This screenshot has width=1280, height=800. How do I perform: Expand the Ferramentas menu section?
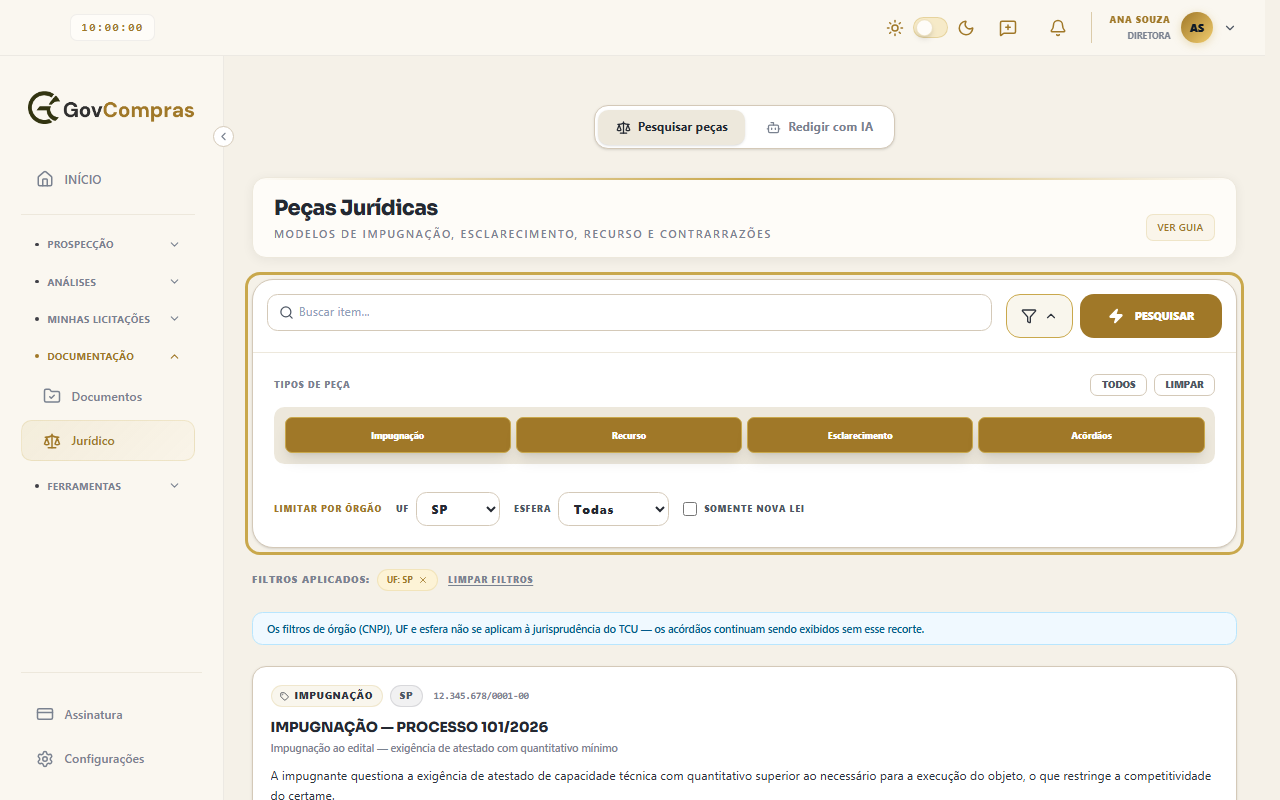click(x=108, y=486)
